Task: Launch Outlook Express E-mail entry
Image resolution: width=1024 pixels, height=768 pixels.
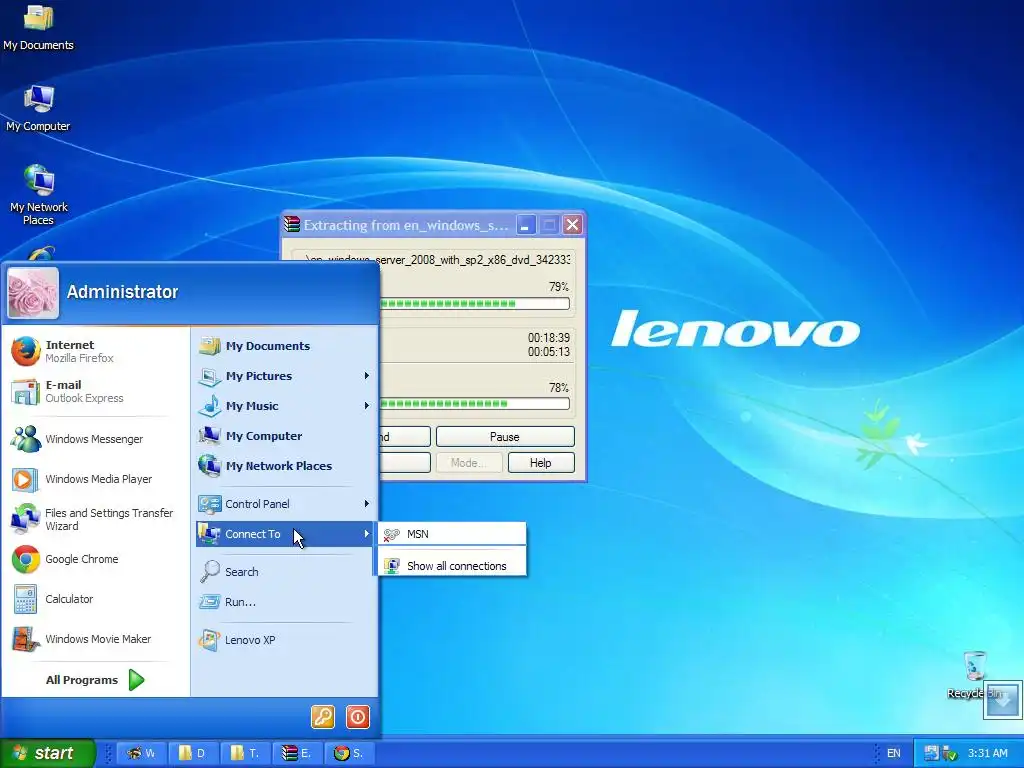Action: [x=97, y=391]
